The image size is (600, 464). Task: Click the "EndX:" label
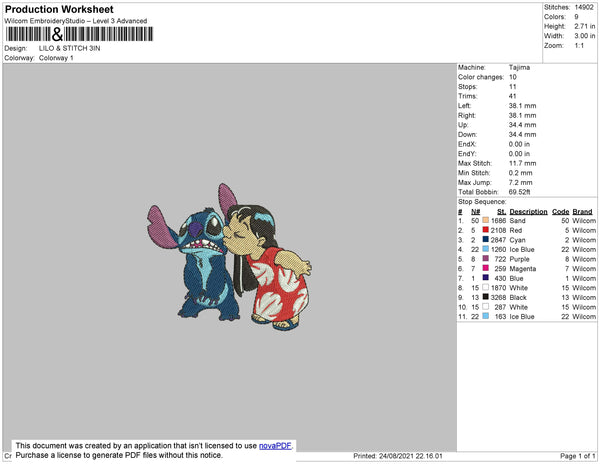point(467,144)
